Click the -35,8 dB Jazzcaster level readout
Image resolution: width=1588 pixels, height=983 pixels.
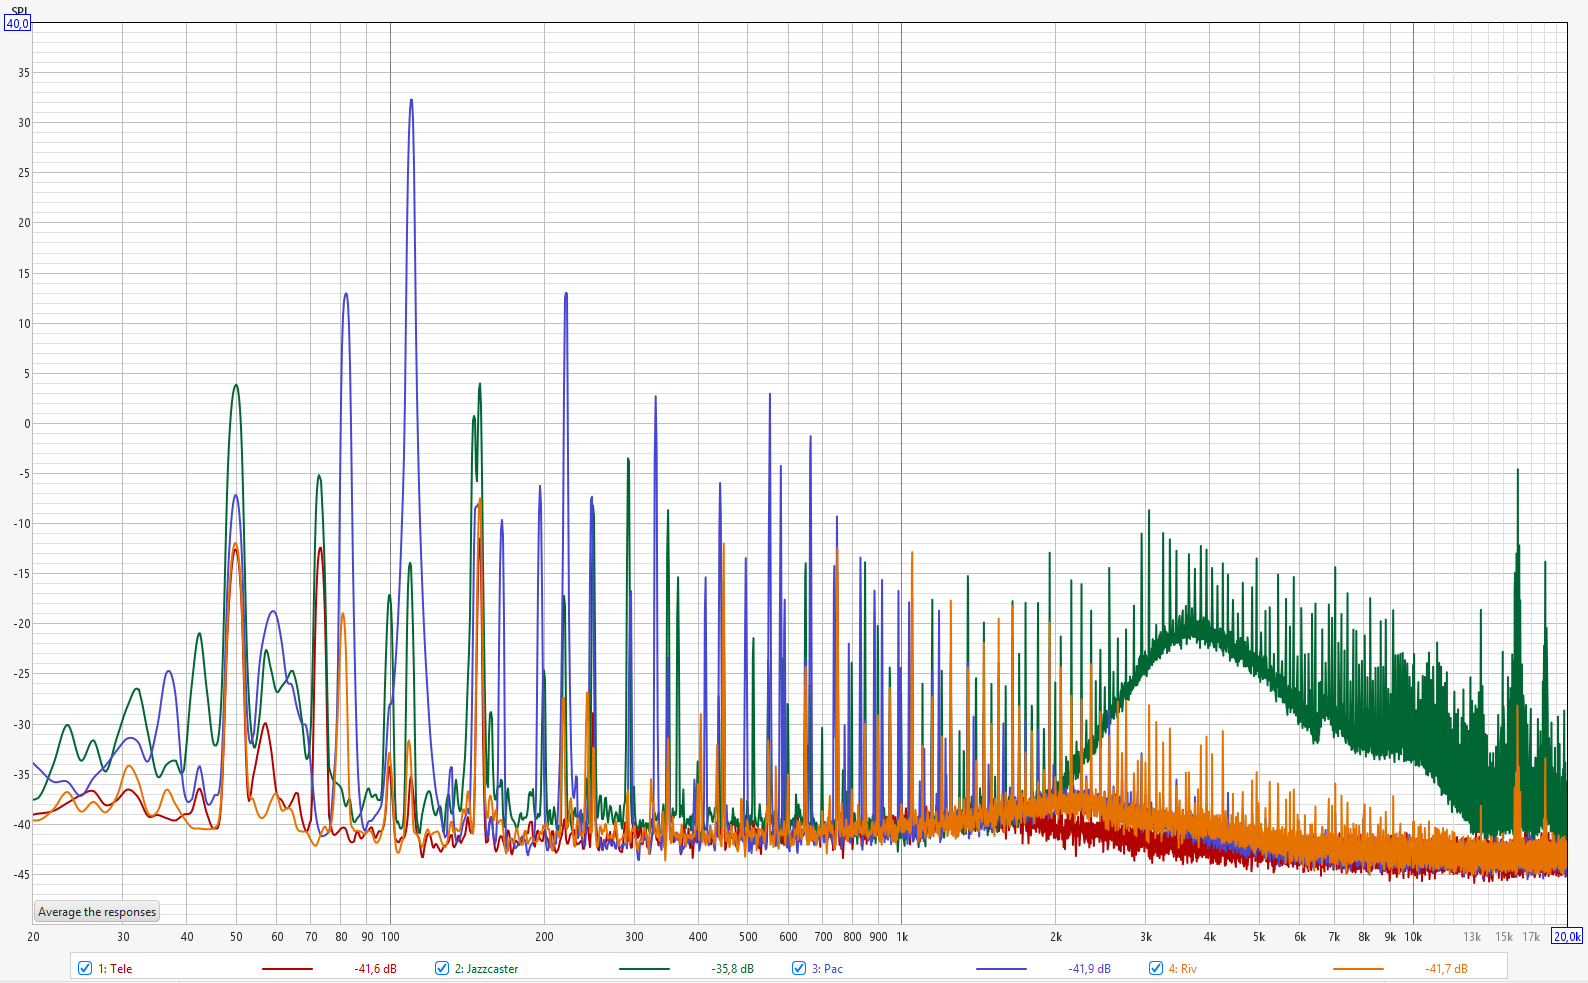(x=732, y=969)
